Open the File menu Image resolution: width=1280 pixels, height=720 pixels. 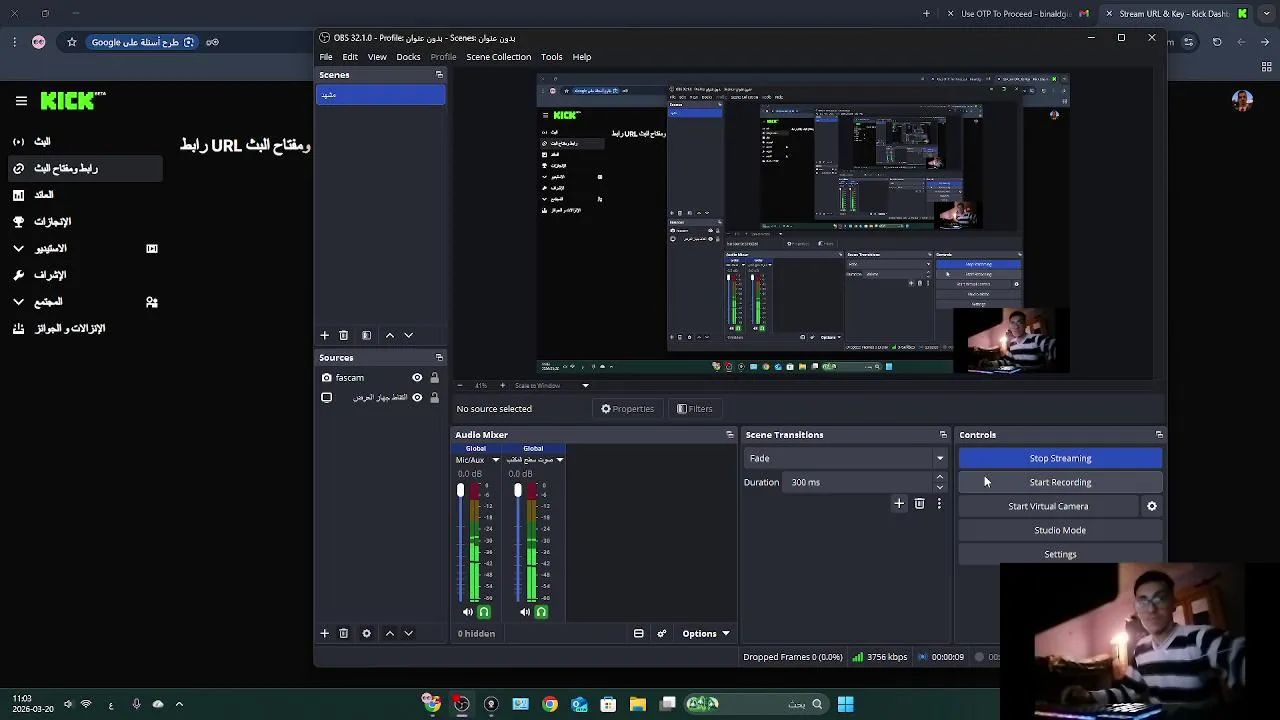point(326,57)
